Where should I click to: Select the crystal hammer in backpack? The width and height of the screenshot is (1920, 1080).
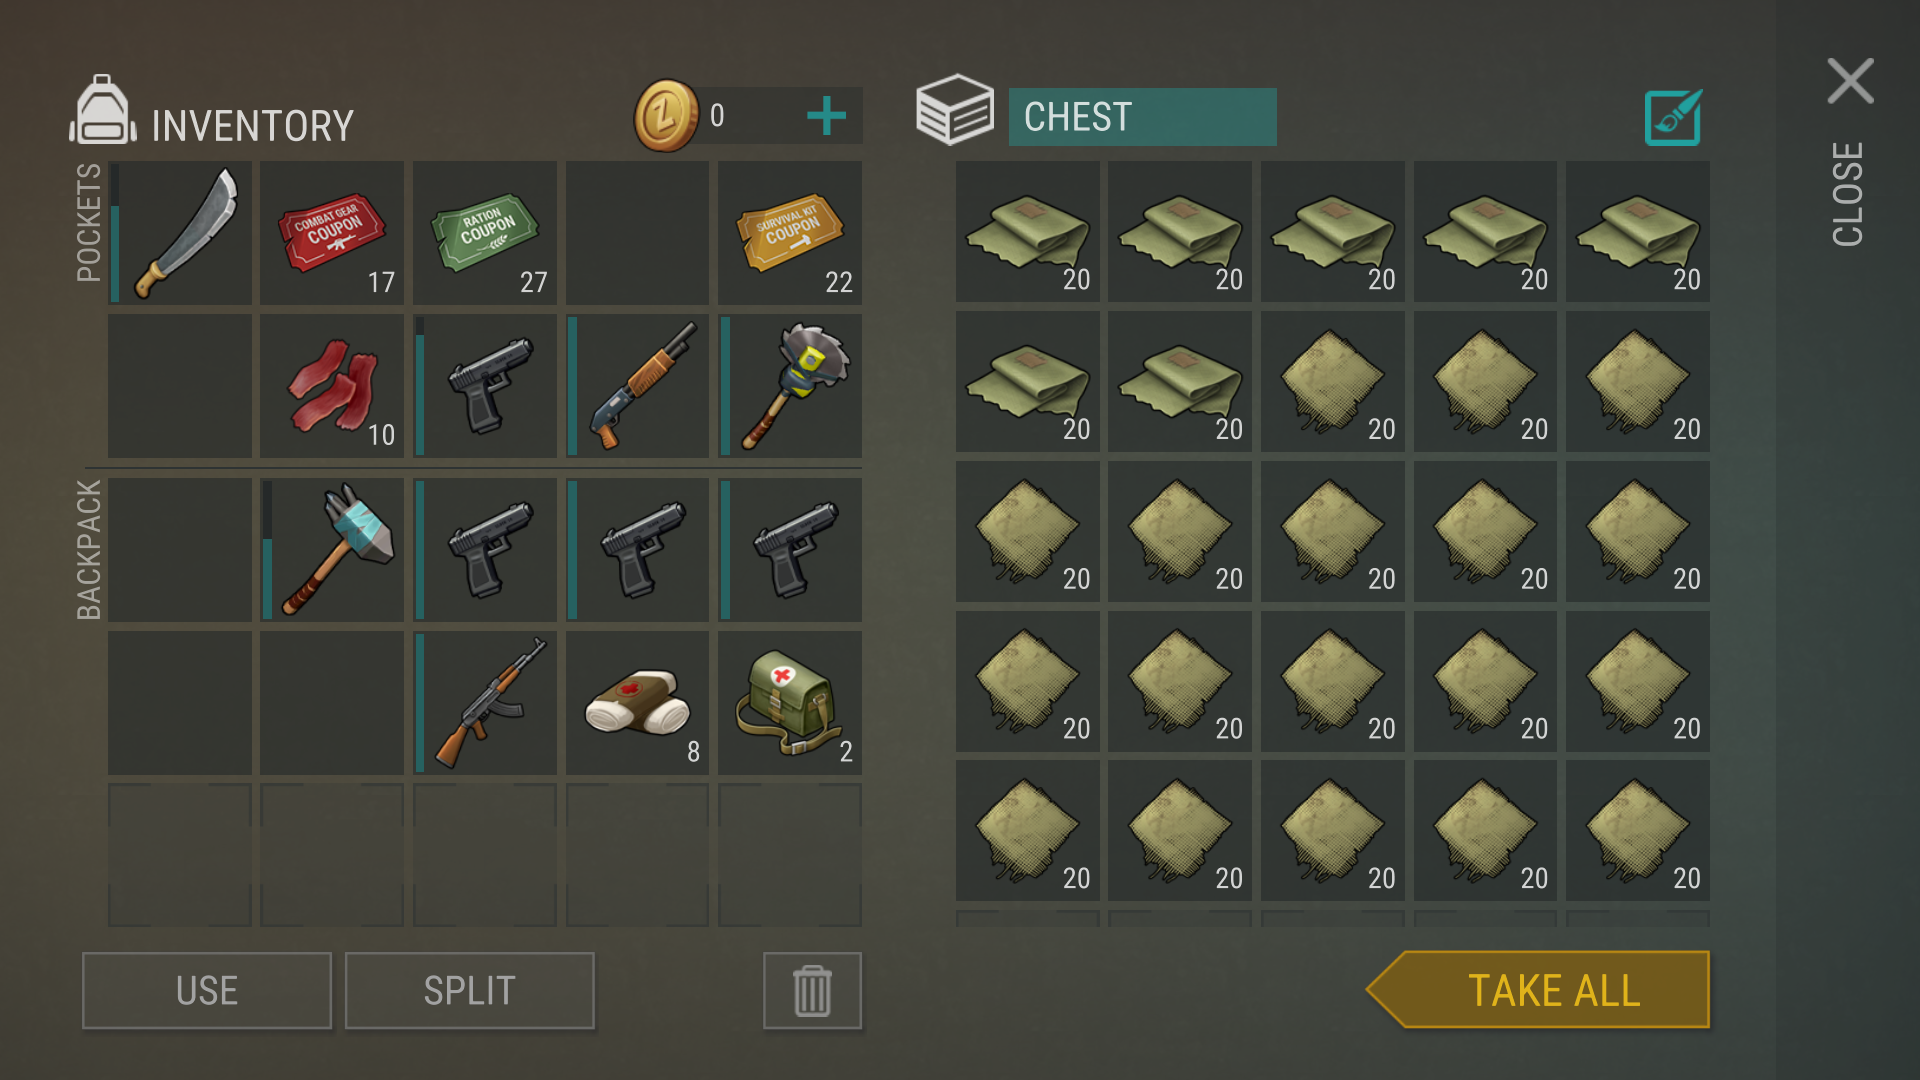click(x=332, y=550)
